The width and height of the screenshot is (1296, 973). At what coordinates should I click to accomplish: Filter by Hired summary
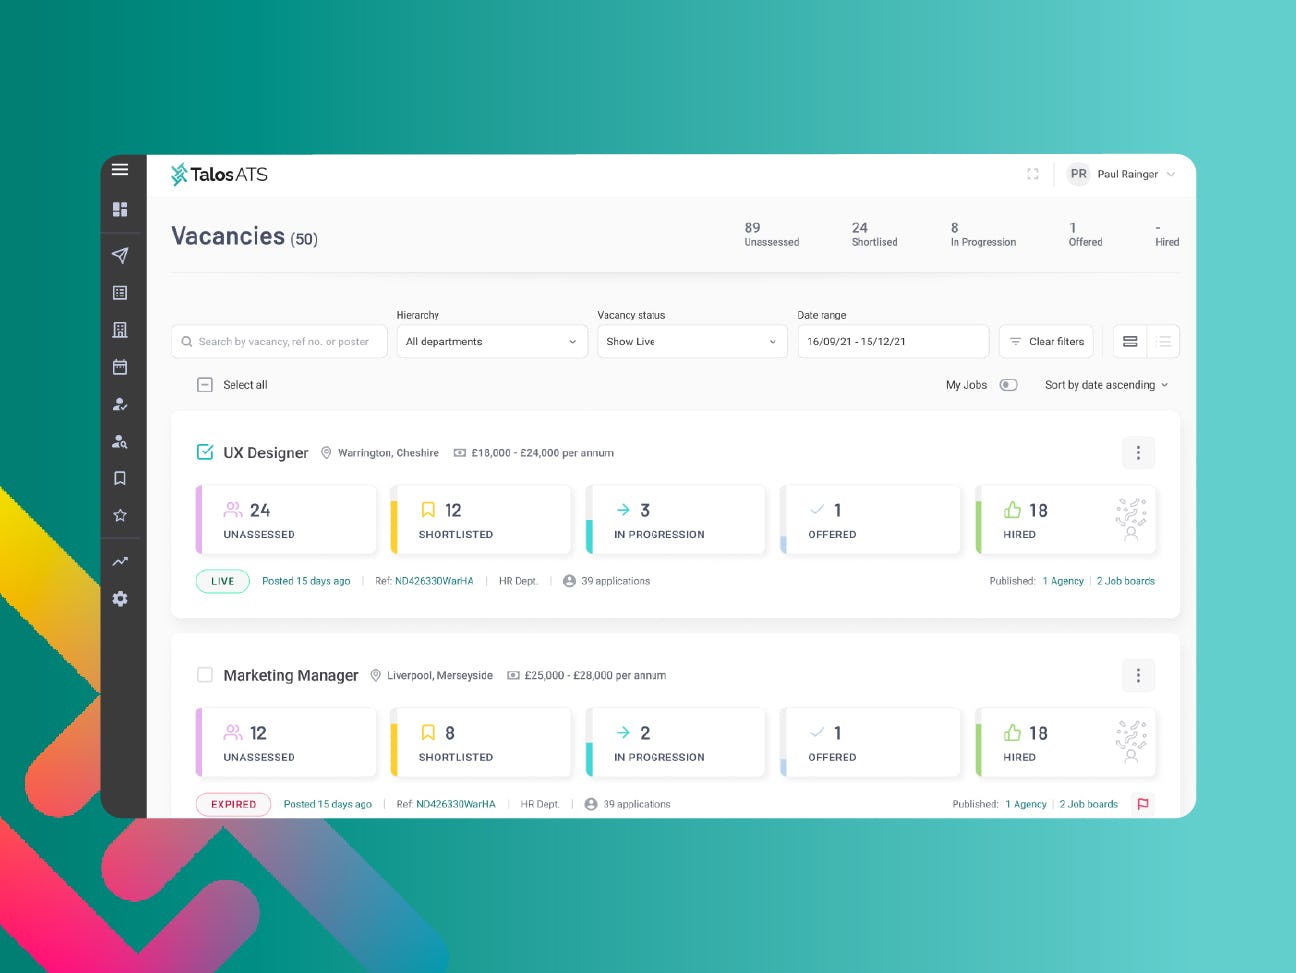pos(1167,234)
